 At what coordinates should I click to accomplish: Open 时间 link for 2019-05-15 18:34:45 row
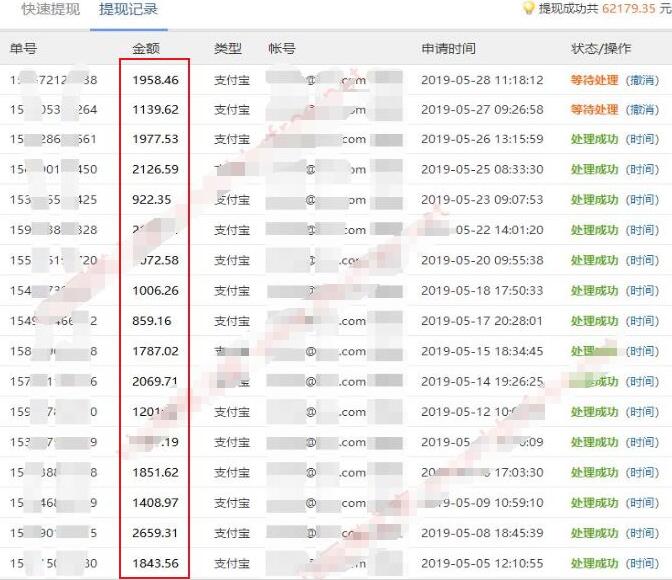point(642,352)
